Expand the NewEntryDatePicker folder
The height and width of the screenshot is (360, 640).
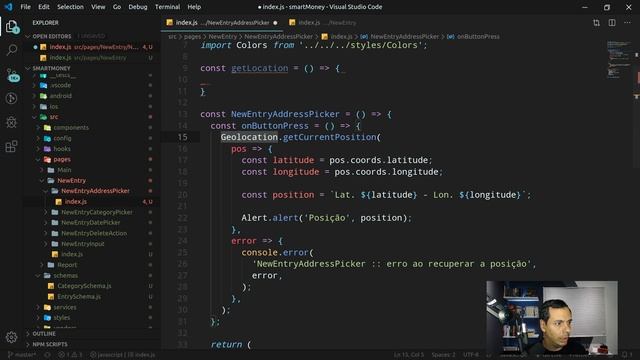pyautogui.click(x=46, y=223)
